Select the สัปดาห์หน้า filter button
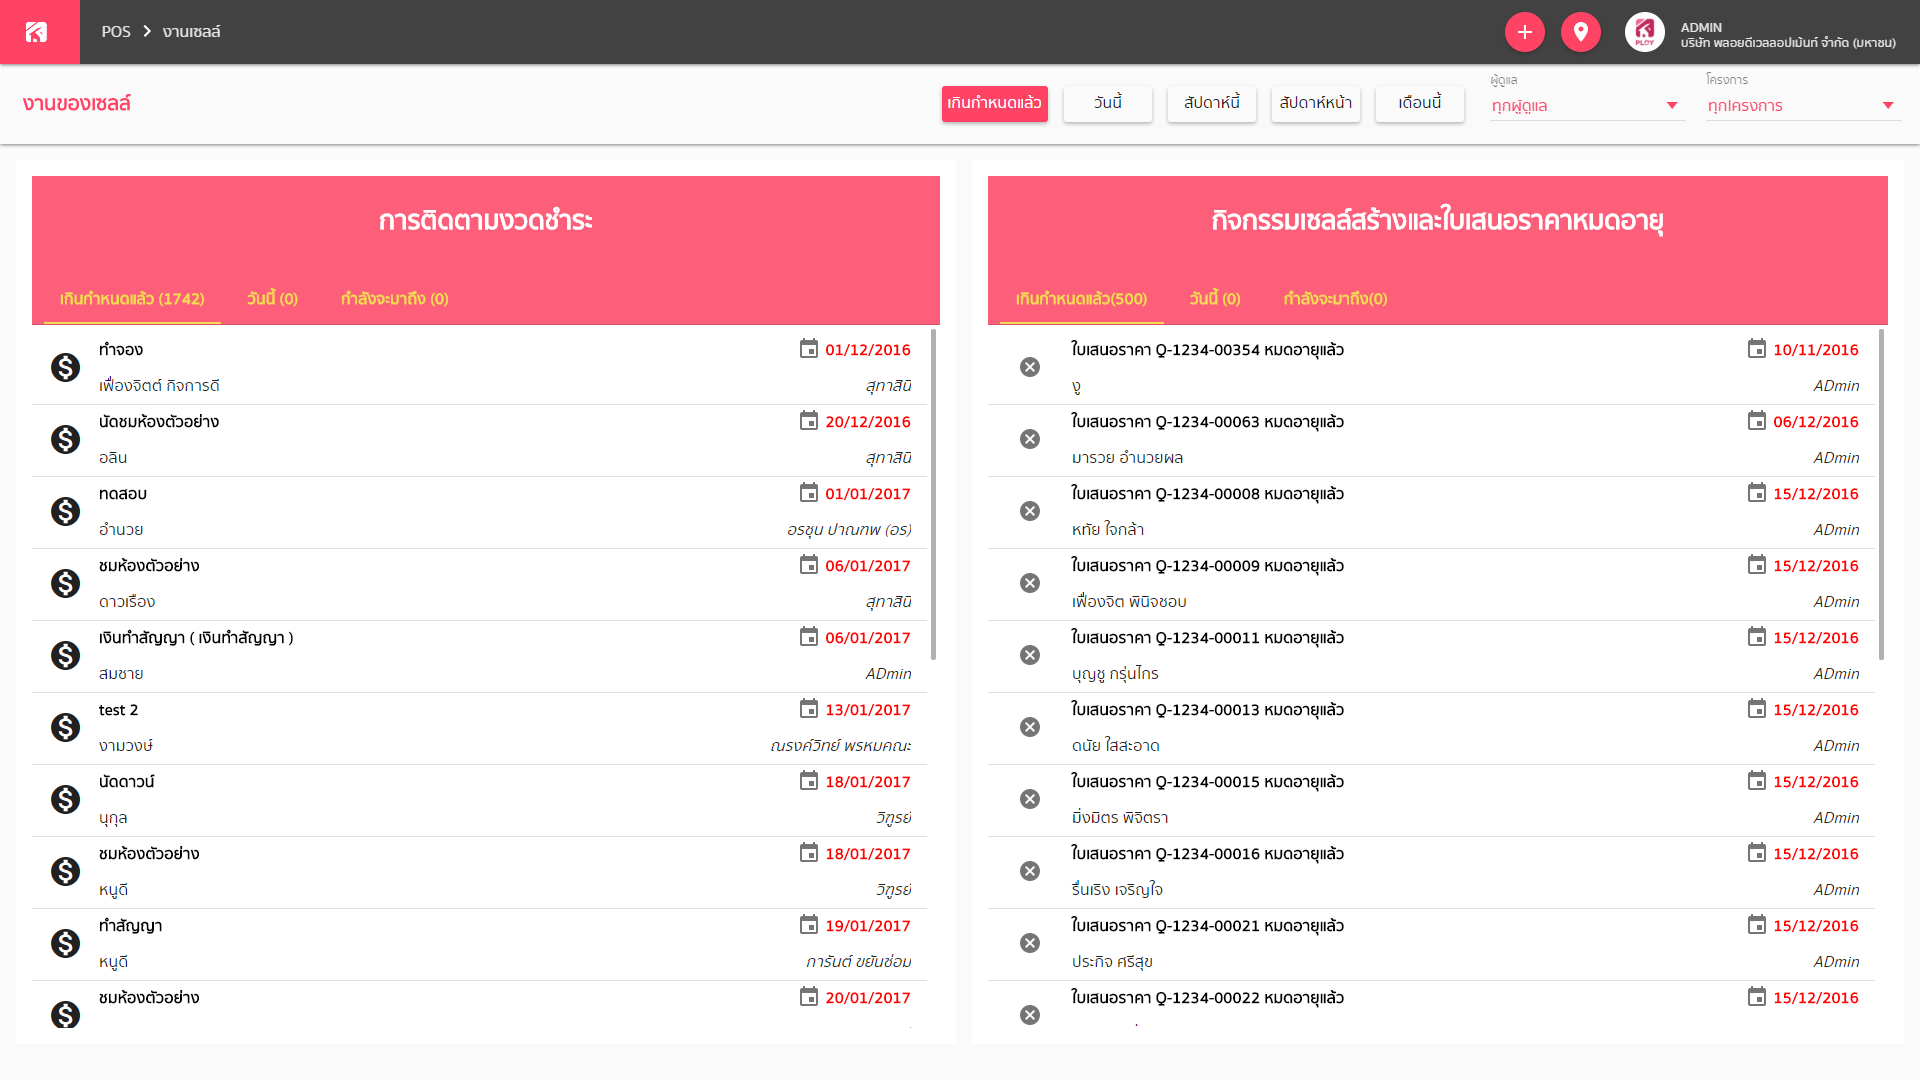 click(1316, 103)
